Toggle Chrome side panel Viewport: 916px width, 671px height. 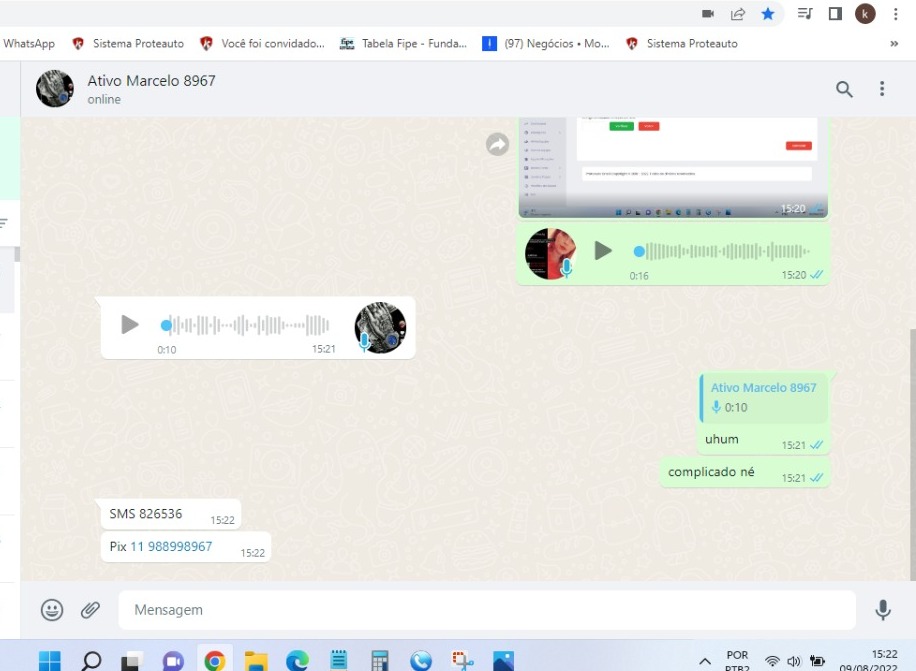(x=835, y=13)
